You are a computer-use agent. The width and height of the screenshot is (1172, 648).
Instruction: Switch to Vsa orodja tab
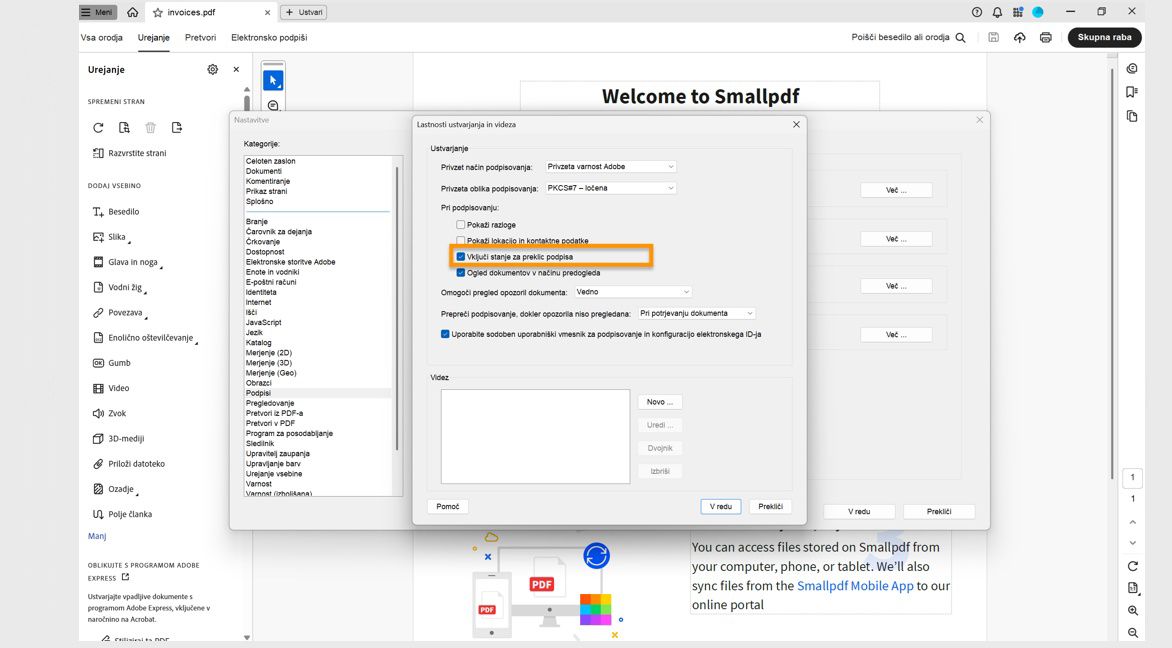(x=102, y=37)
